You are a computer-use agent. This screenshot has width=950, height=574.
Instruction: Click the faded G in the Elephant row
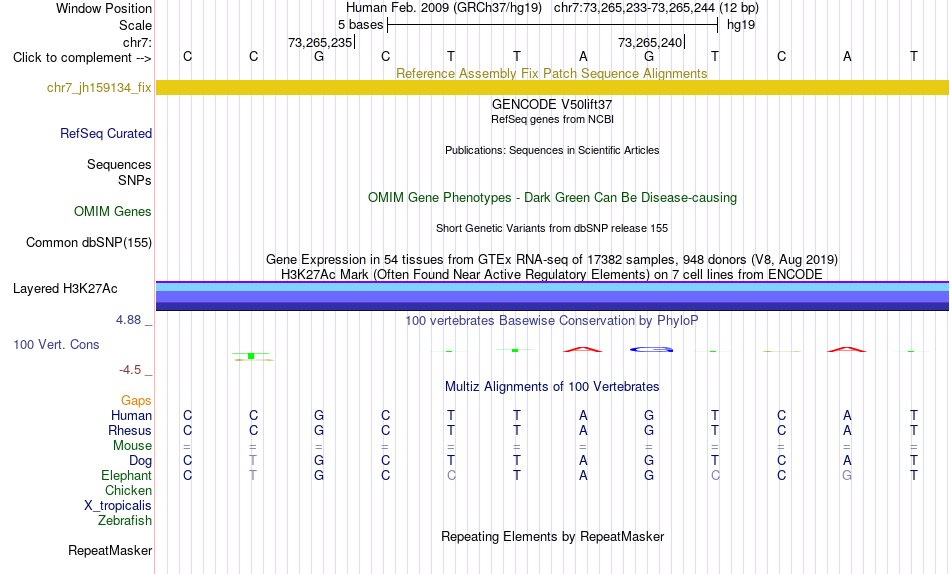pyautogui.click(x=847, y=475)
